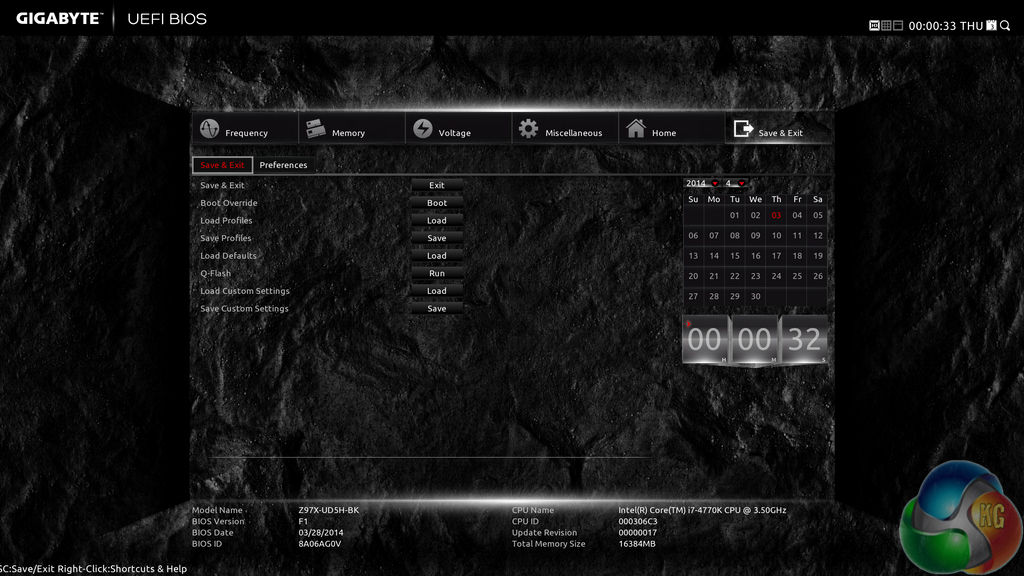Click the split panel view icon
Image resolution: width=1024 pixels, height=576 pixels.
pos(898,25)
